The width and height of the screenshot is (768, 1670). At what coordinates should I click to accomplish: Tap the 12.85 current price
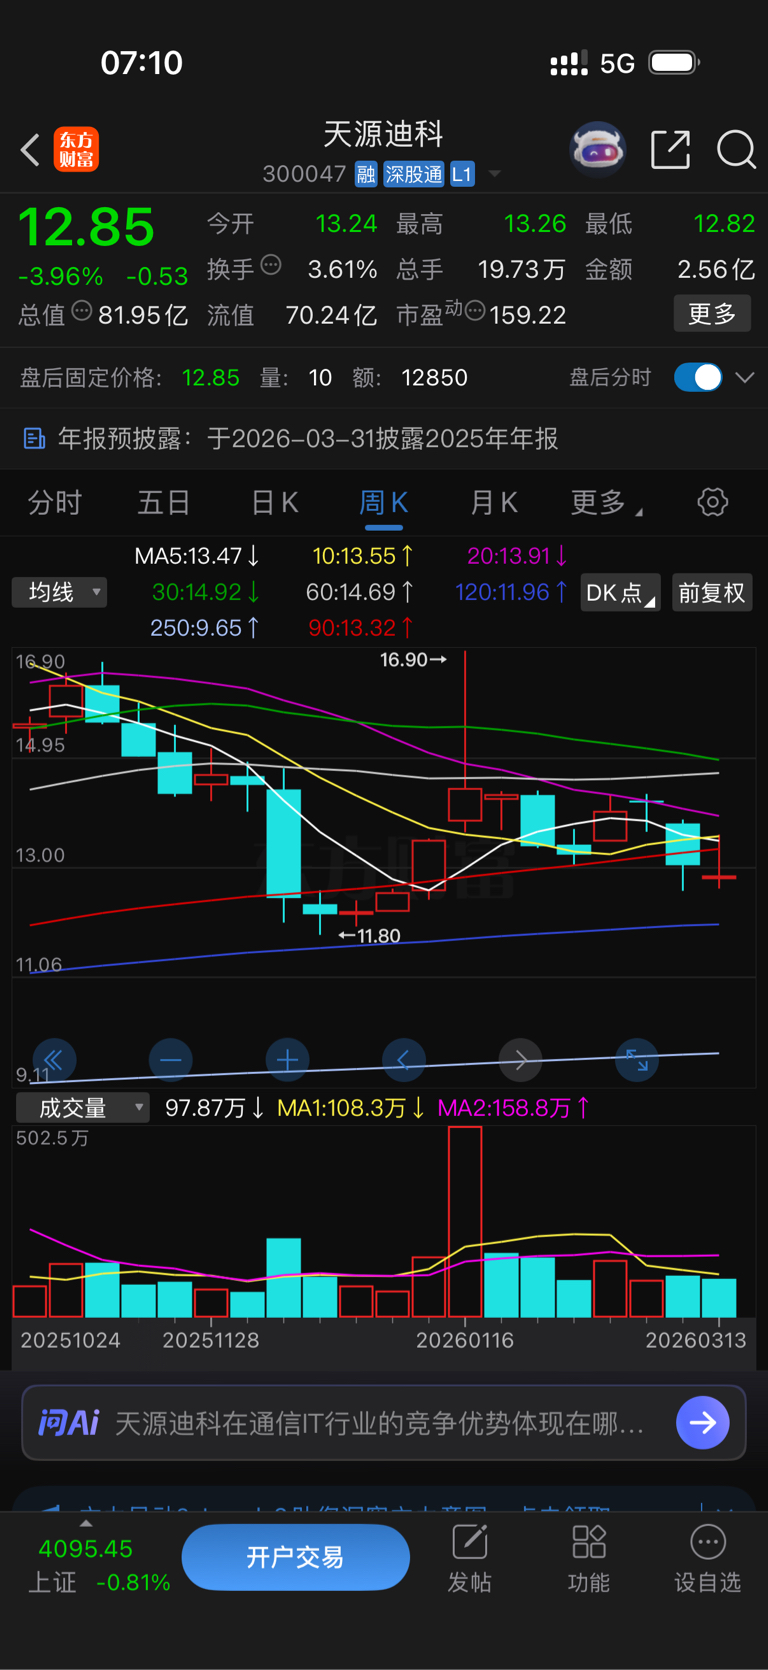(x=86, y=227)
